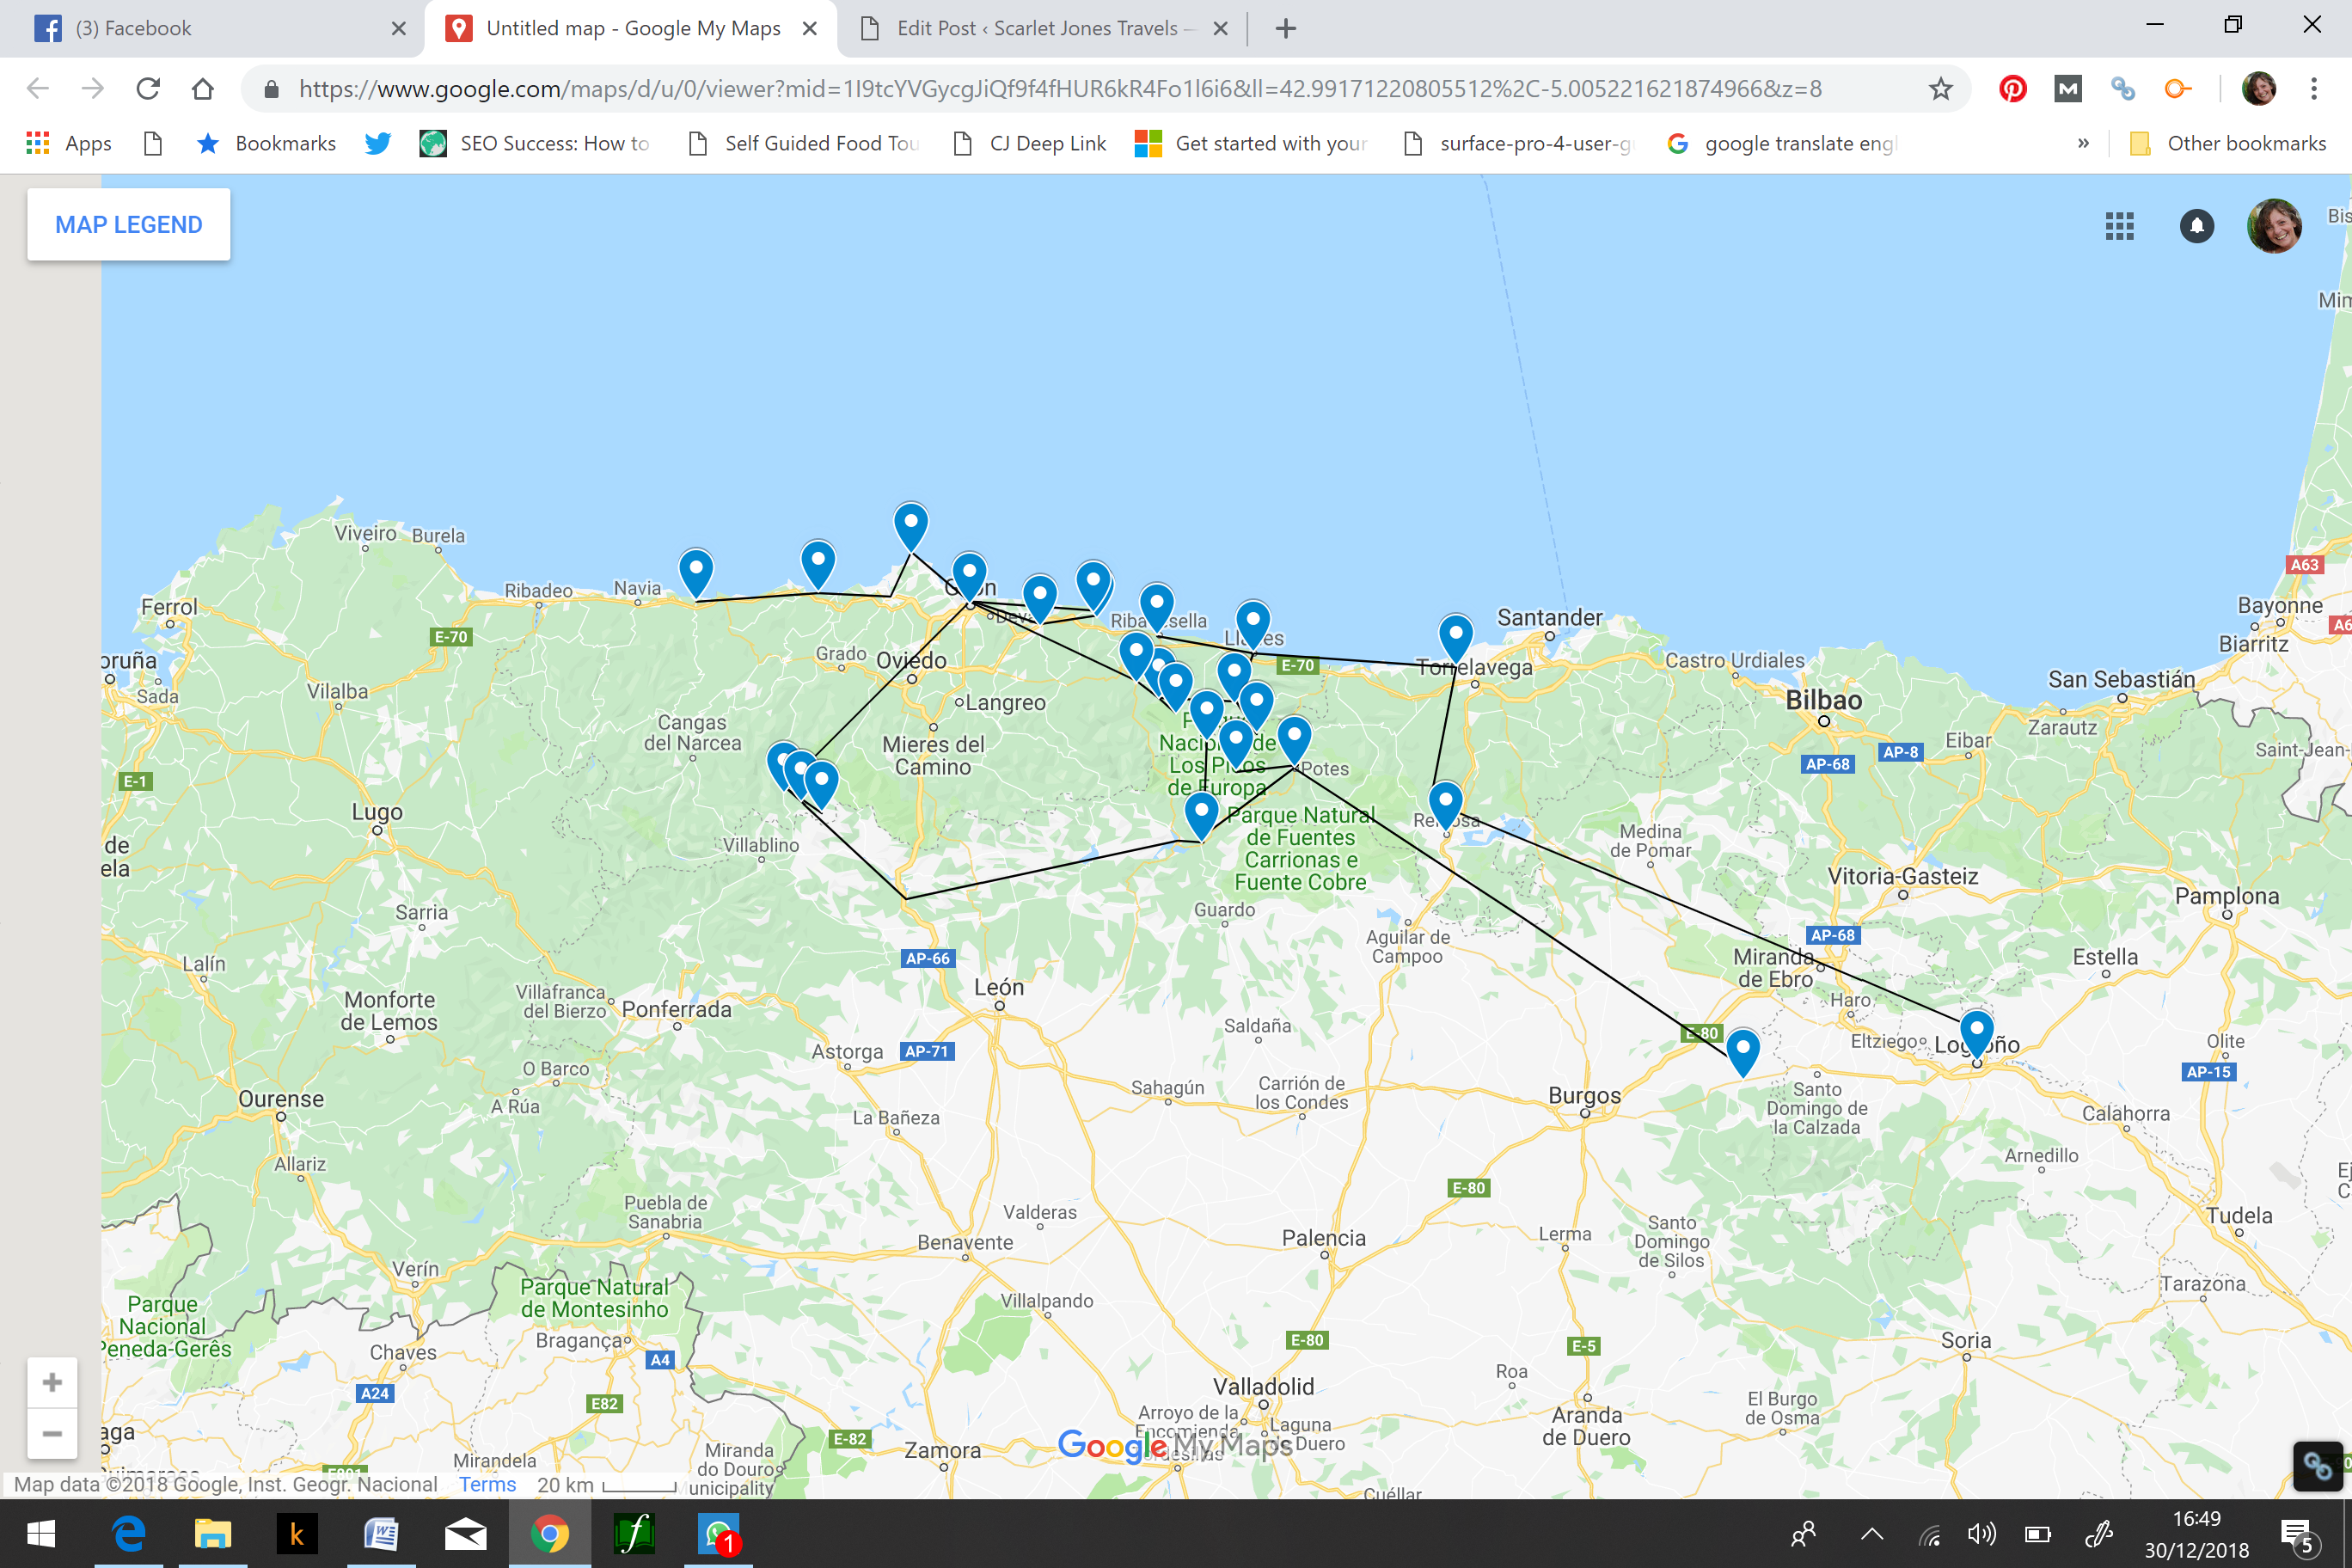Viewport: 2352px width, 1568px height.
Task: Click the map zoom in plus button
Action: (52, 1383)
